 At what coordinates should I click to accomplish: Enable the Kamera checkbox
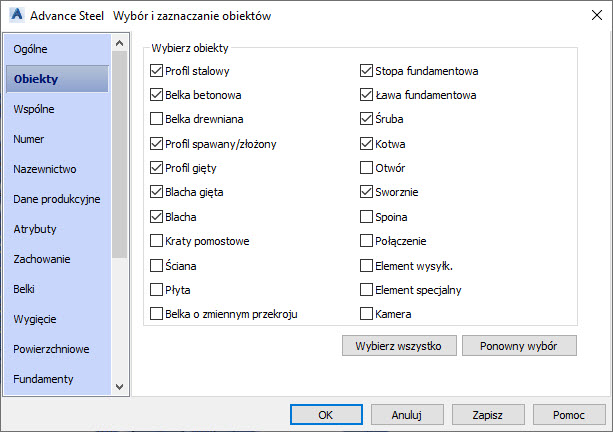(367, 314)
